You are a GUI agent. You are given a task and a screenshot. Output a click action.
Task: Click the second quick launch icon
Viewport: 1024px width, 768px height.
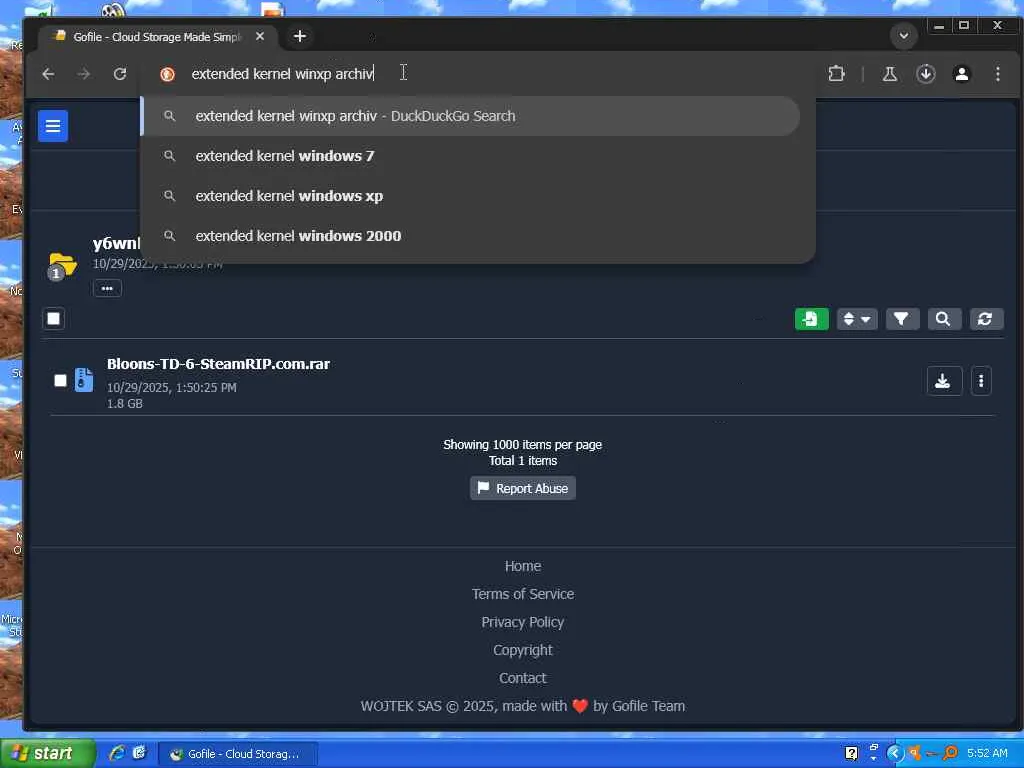(139, 753)
